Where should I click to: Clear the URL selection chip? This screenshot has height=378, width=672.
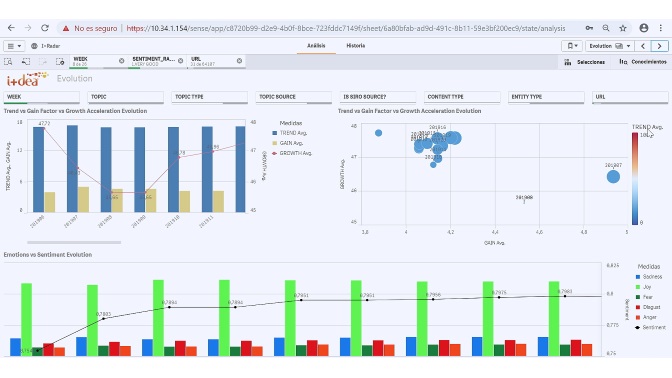(x=239, y=61)
